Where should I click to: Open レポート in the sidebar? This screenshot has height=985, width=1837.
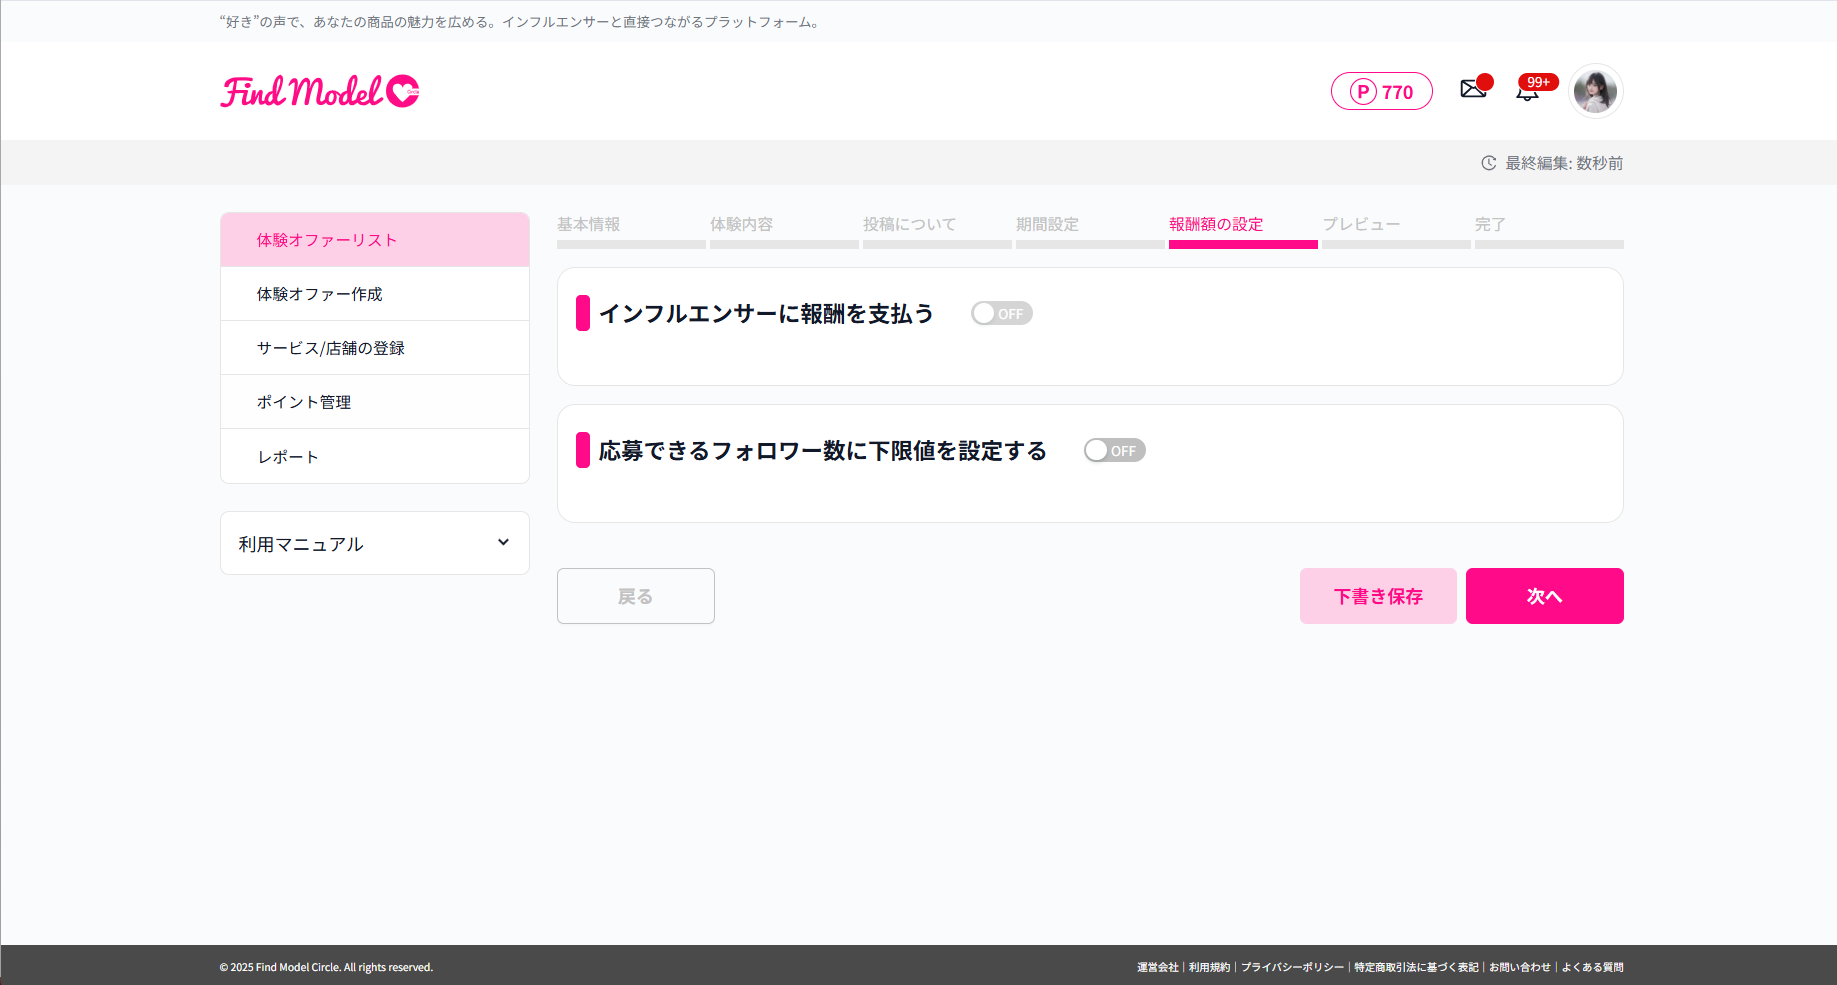click(x=375, y=456)
